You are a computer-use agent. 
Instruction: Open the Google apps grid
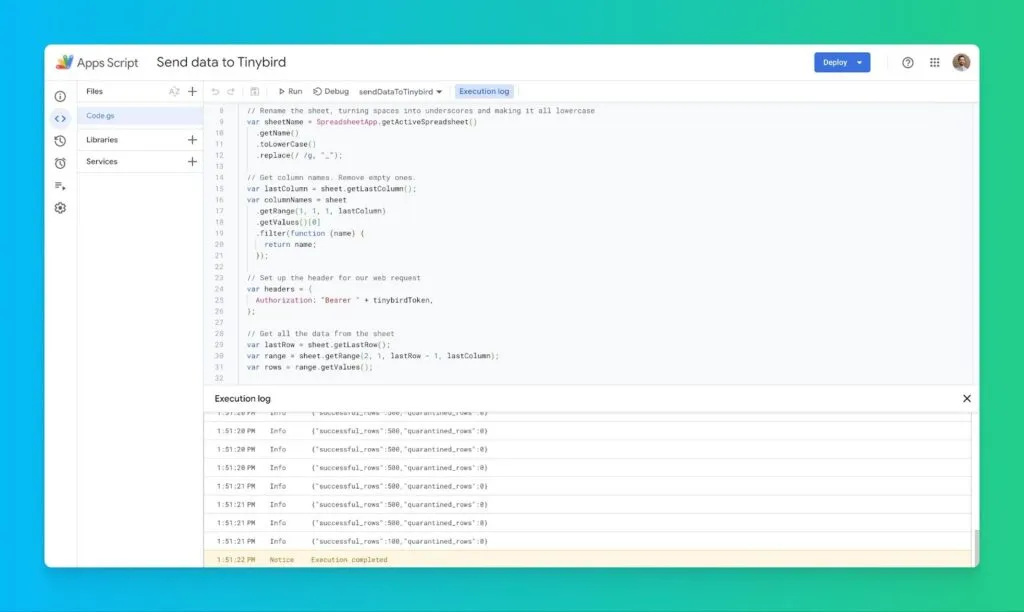click(935, 62)
